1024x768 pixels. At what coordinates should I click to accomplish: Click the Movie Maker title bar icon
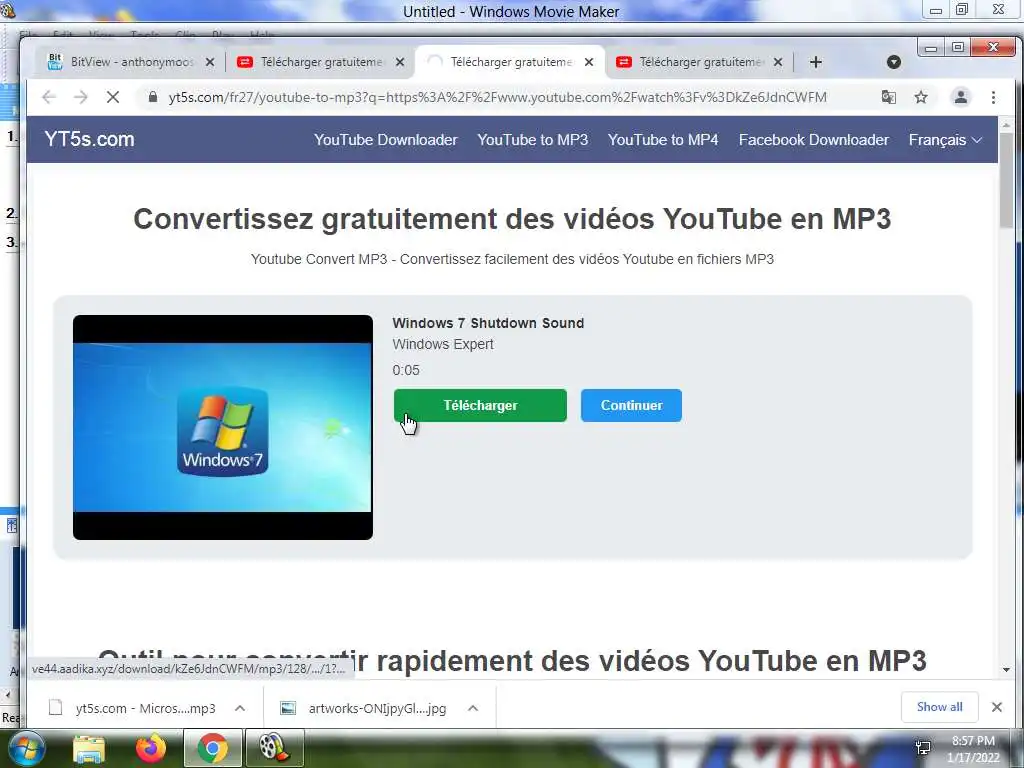pyautogui.click(x=8, y=10)
